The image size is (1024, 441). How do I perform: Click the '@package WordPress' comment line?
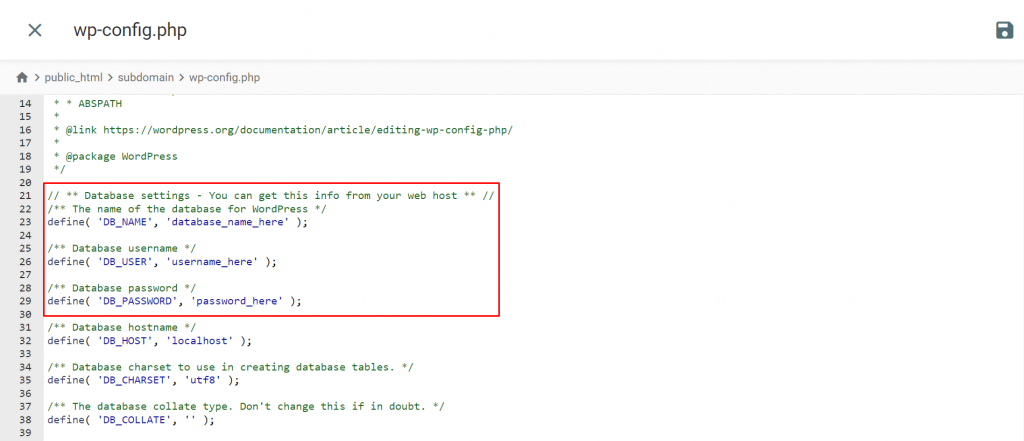pyautogui.click(x=115, y=156)
